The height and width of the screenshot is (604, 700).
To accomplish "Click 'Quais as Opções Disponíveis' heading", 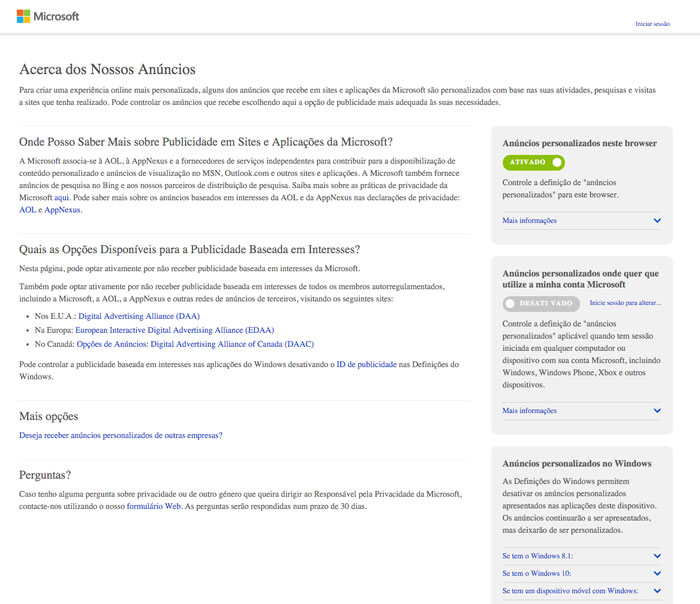I will tap(189, 249).
